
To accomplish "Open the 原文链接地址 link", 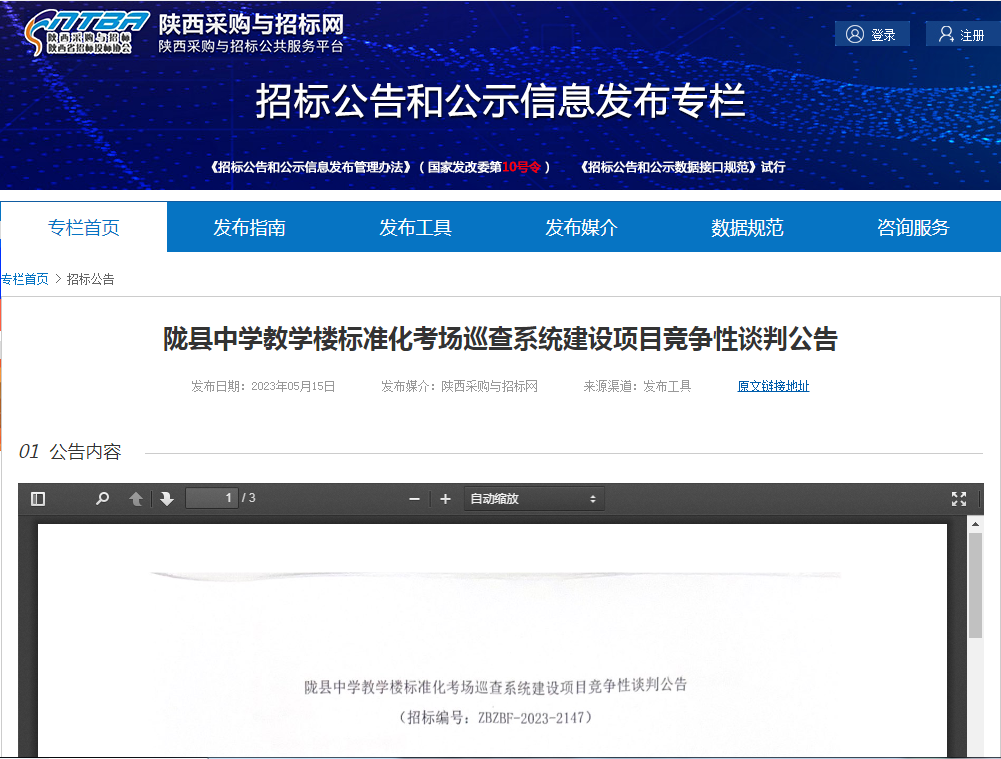I will pyautogui.click(x=773, y=386).
